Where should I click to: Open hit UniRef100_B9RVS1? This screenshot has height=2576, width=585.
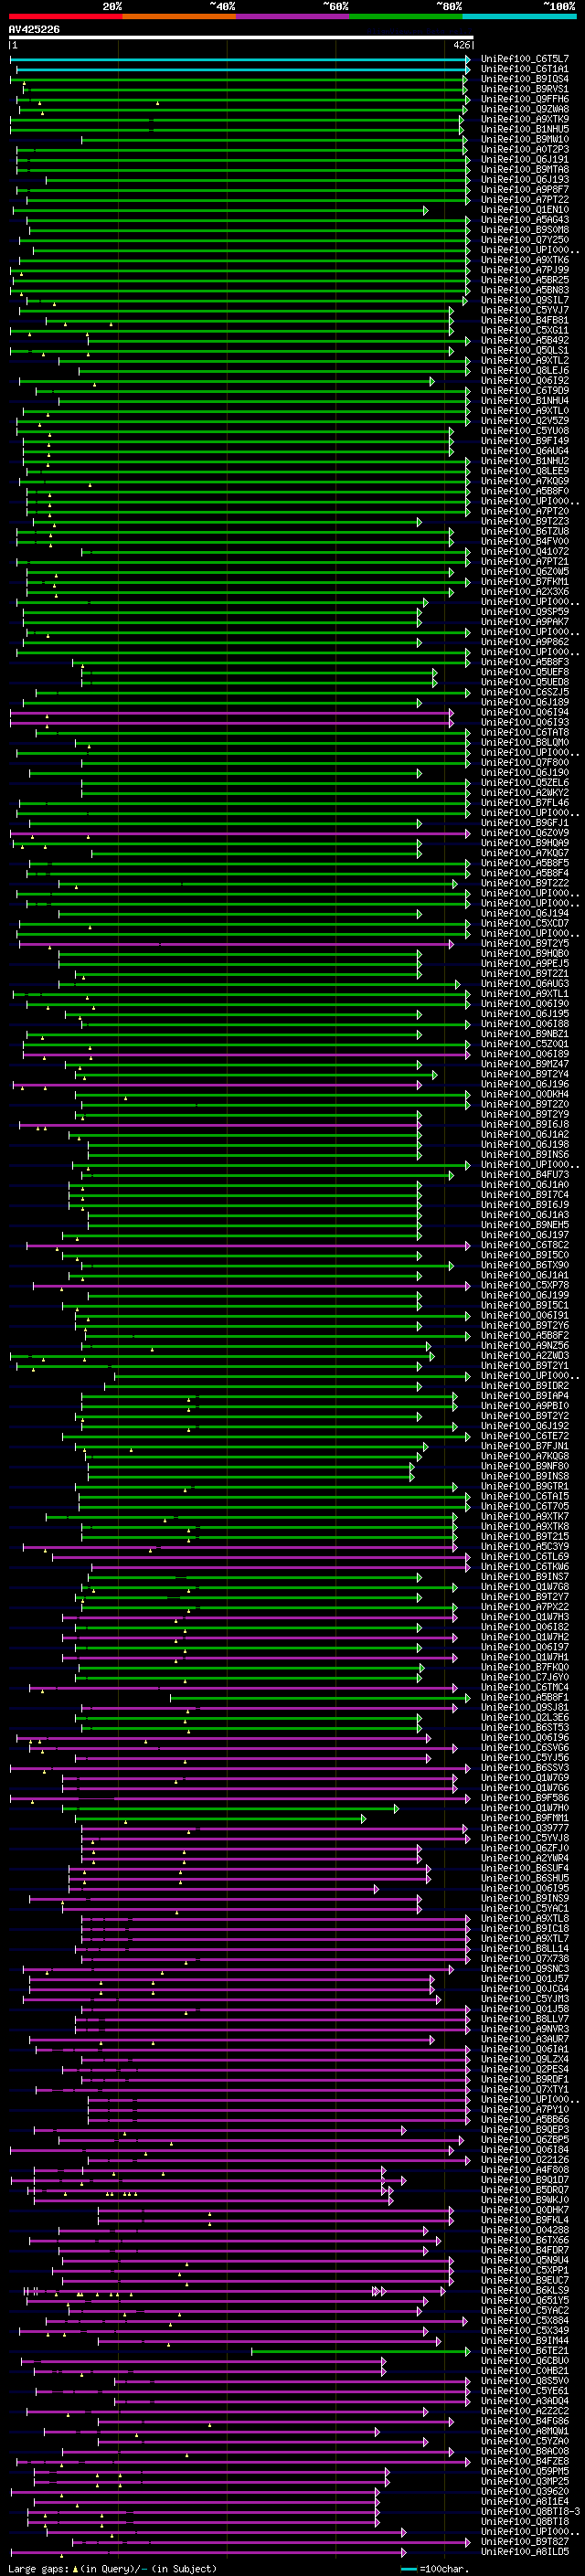(525, 89)
